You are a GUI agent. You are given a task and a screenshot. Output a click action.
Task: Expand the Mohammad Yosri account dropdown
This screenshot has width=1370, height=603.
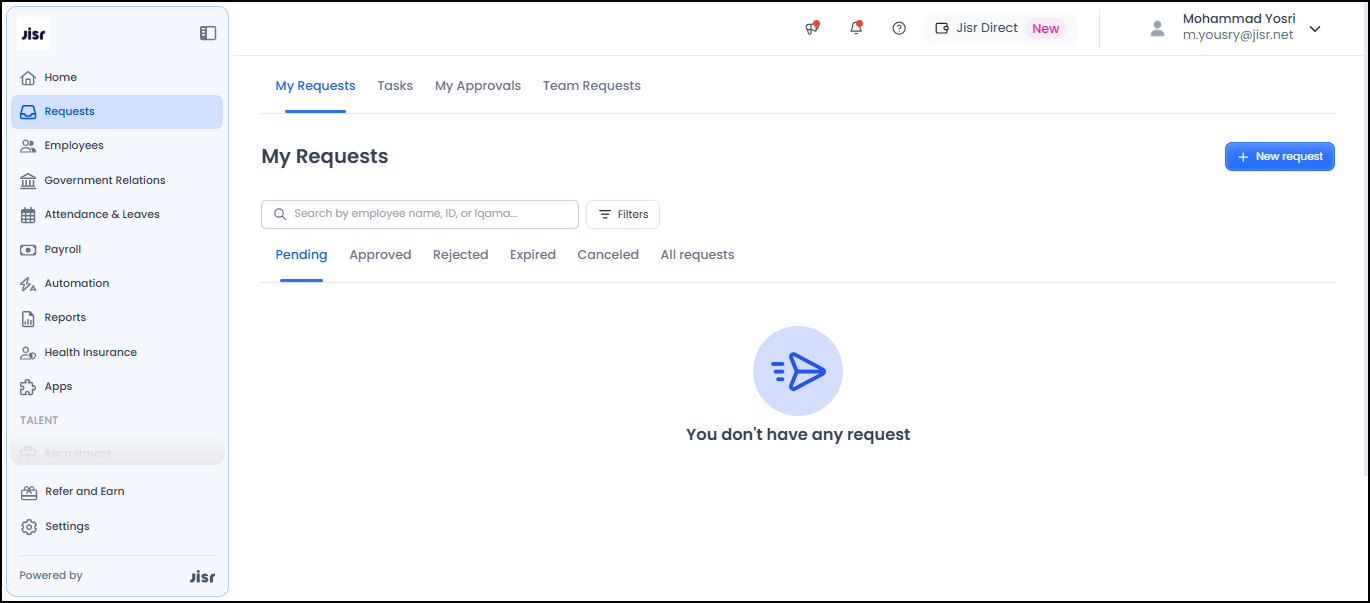coord(1315,29)
